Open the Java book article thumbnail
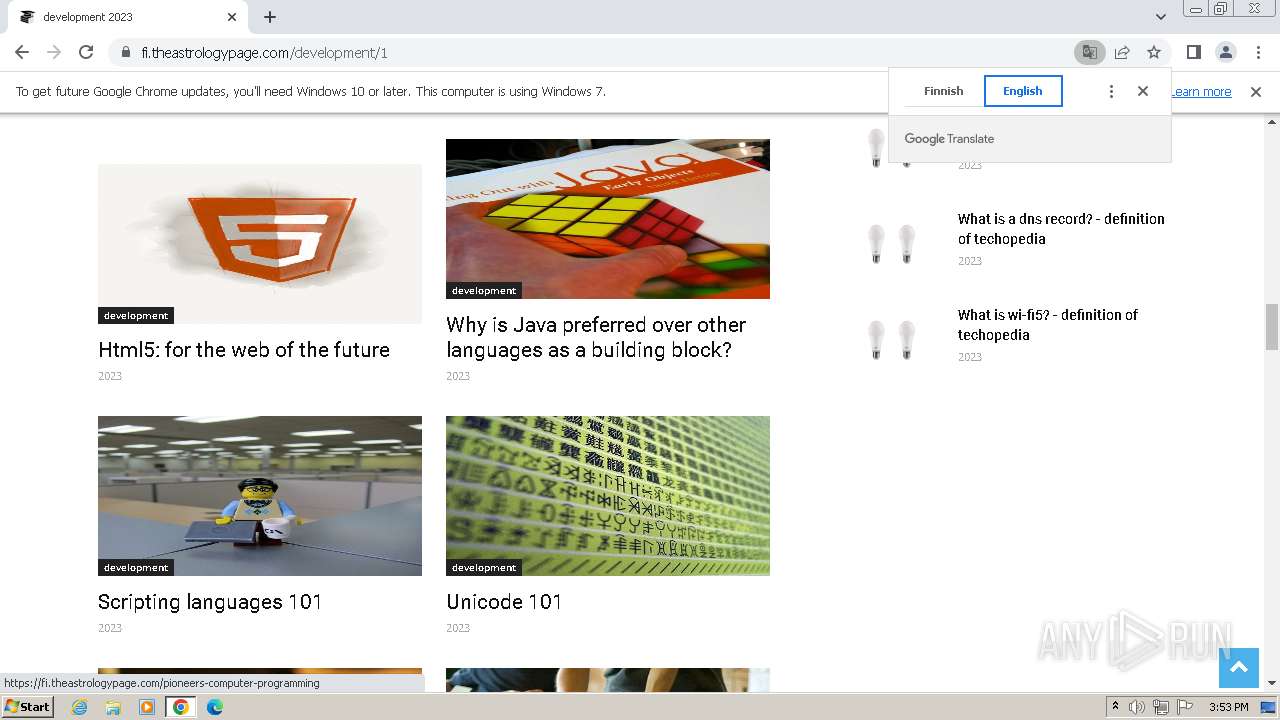The height and width of the screenshot is (720, 1280). (608, 219)
